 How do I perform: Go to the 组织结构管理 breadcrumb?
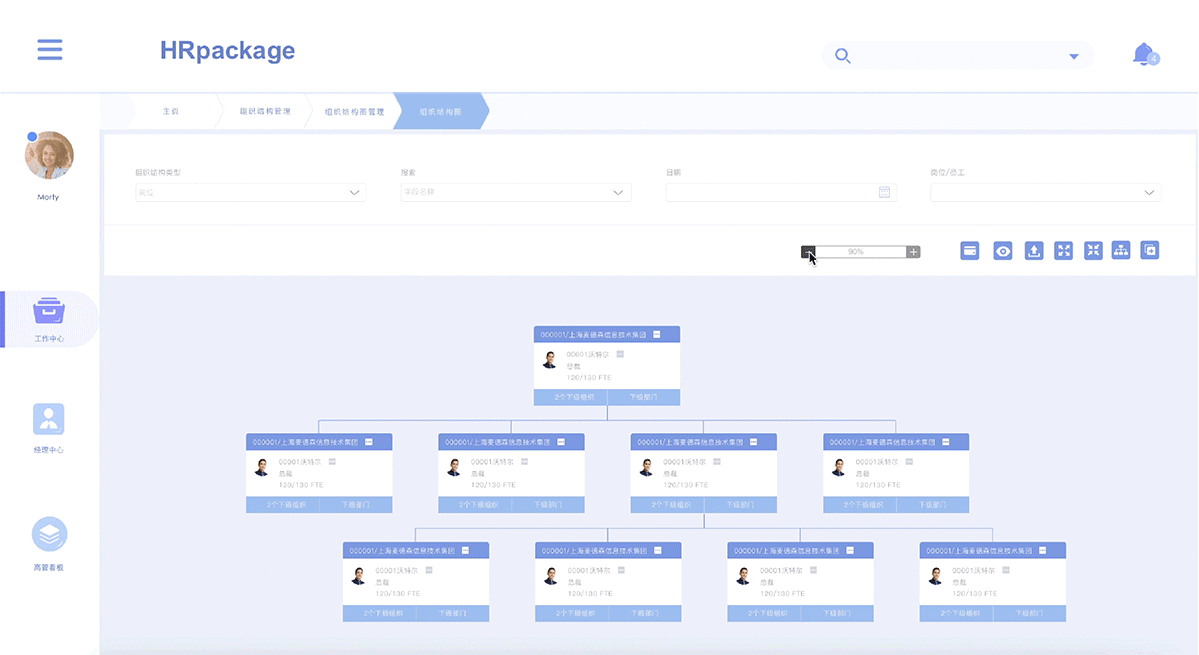point(265,112)
